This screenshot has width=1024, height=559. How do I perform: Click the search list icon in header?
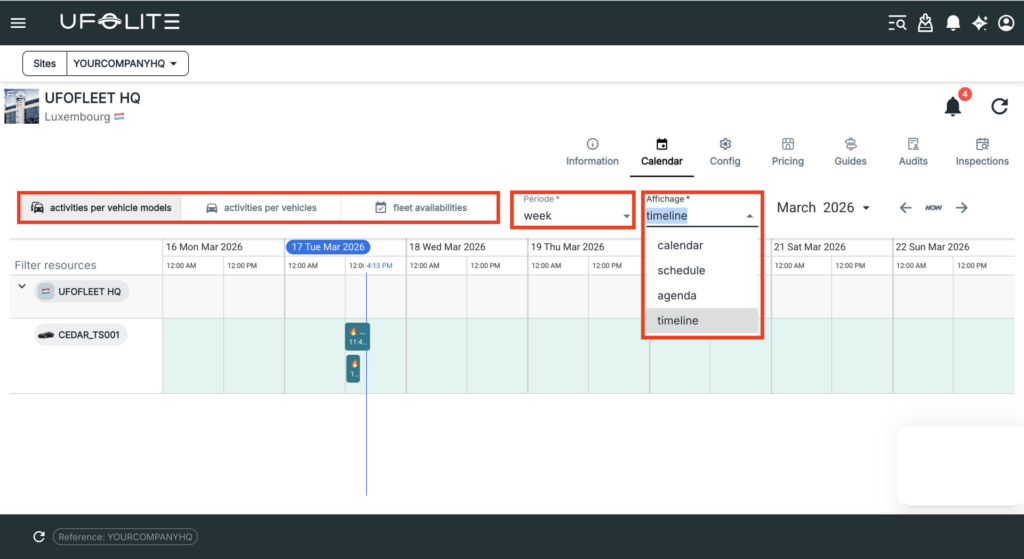[897, 22]
